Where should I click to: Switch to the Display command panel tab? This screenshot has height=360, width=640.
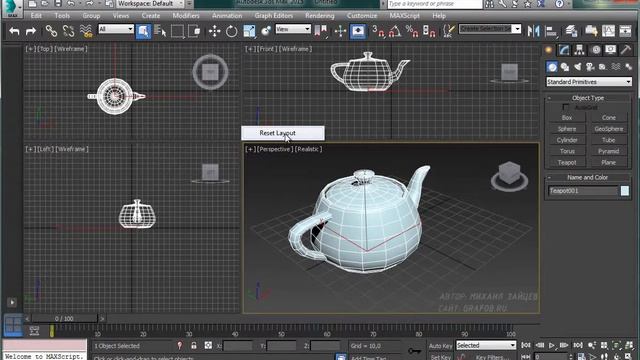[611, 50]
